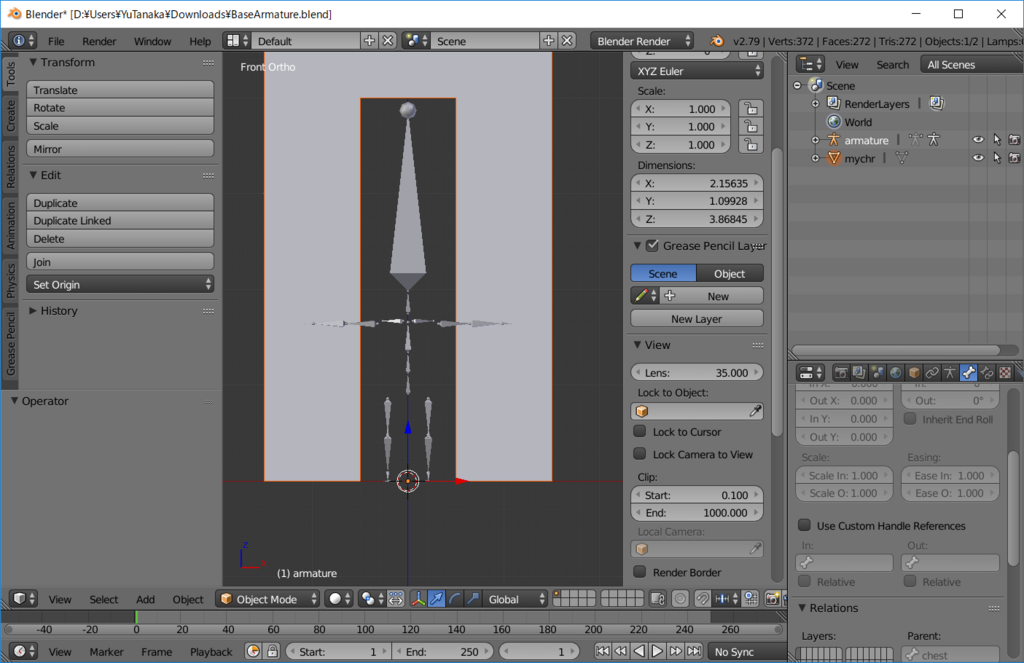This screenshot has width=1024, height=663.
Task: Play the animation in reverse
Action: 639,651
